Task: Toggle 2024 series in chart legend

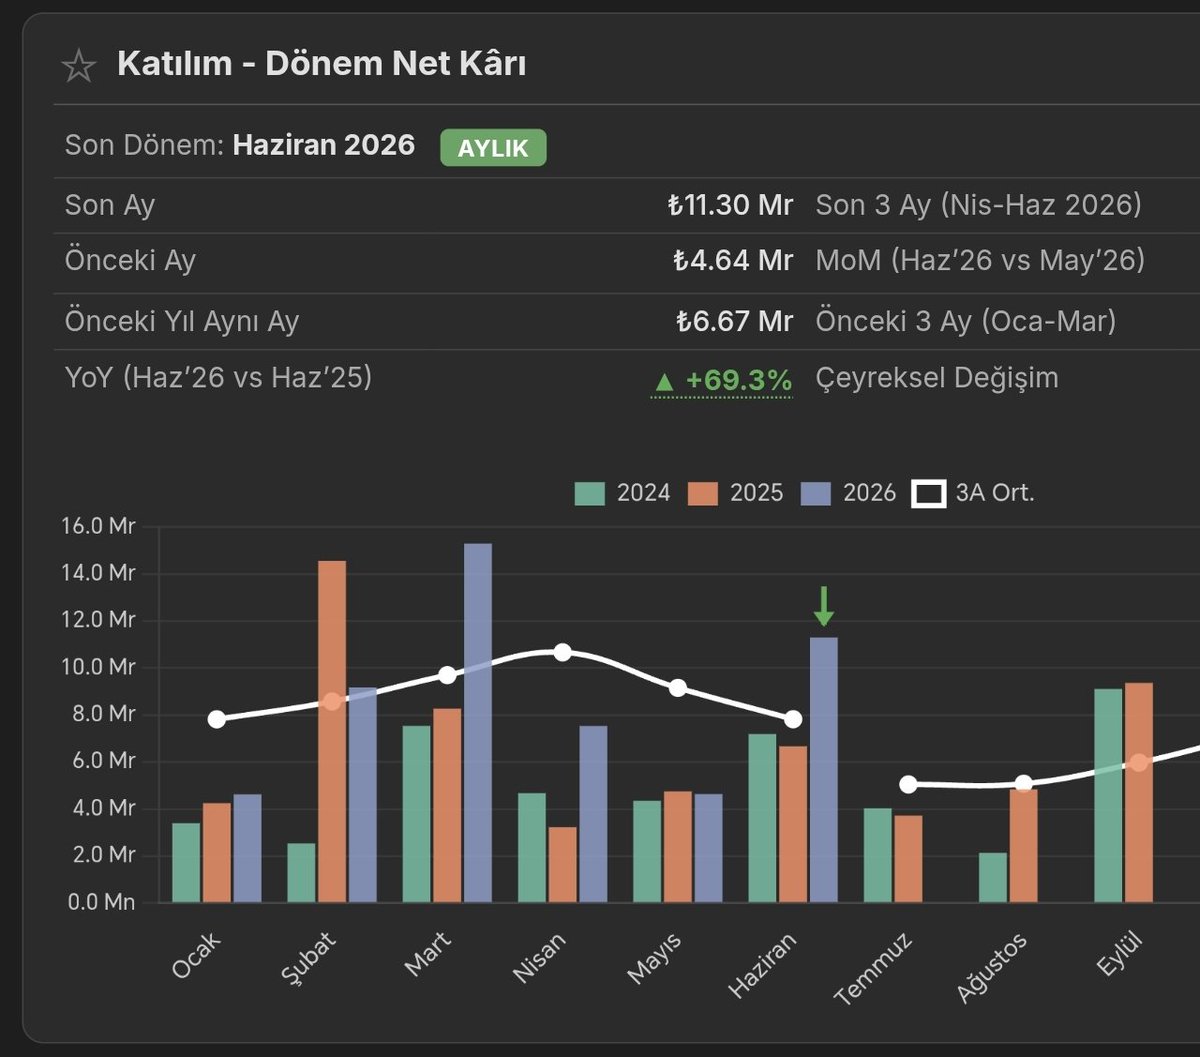Action: click(x=622, y=493)
